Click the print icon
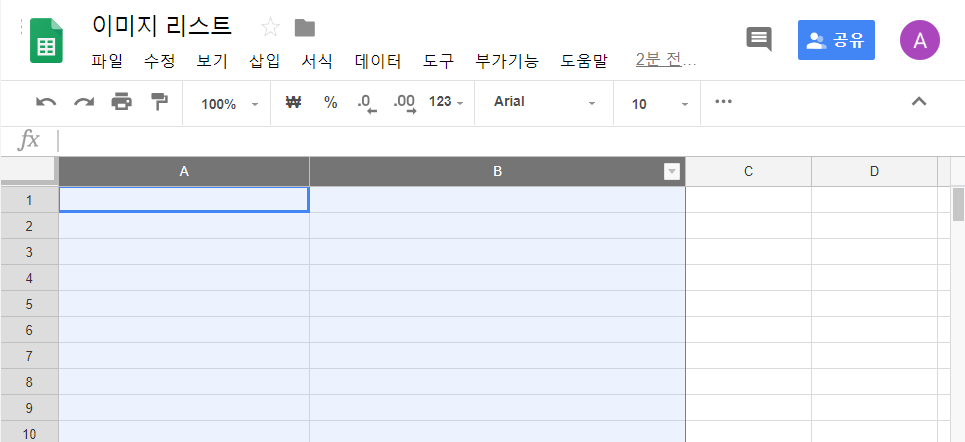 click(x=121, y=102)
